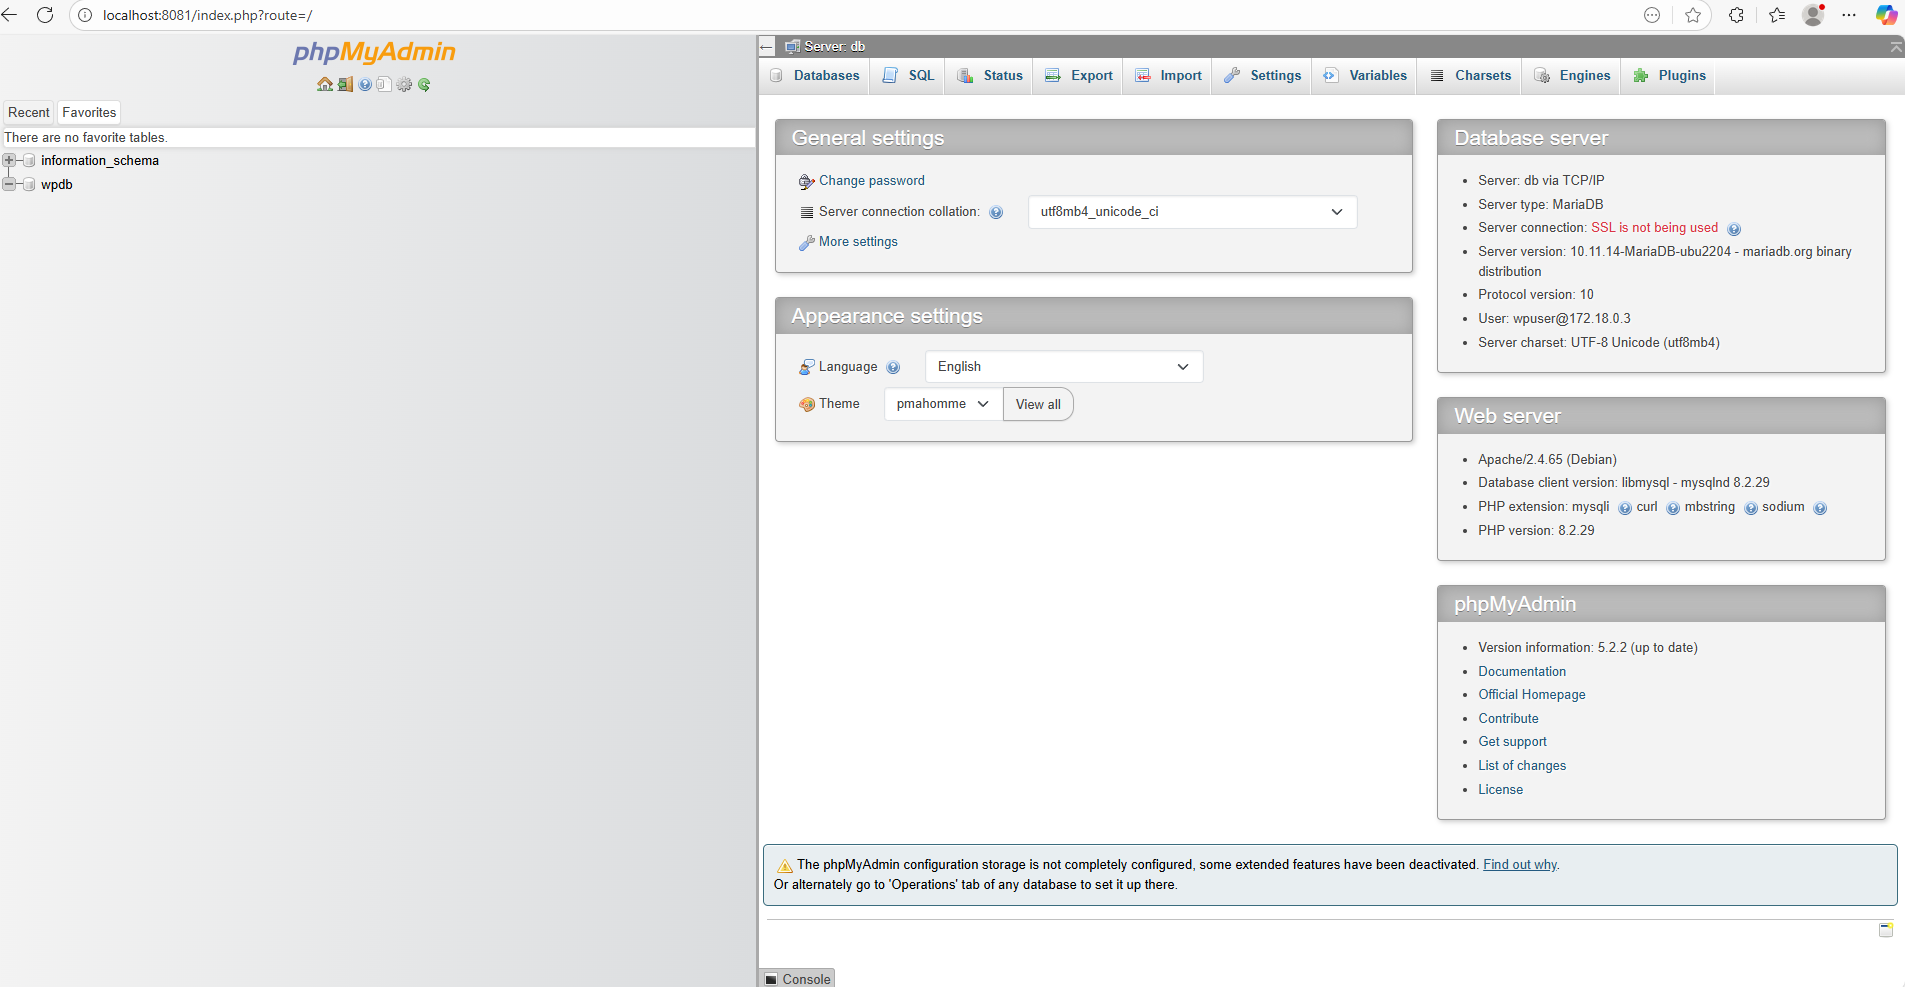The width and height of the screenshot is (1905, 987).
Task: Switch to the SQL tab
Action: pyautogui.click(x=909, y=76)
